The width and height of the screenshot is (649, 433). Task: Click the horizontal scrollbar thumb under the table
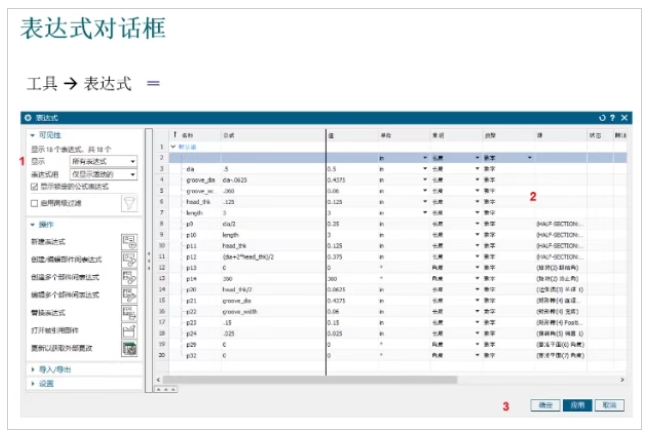tap(310, 380)
